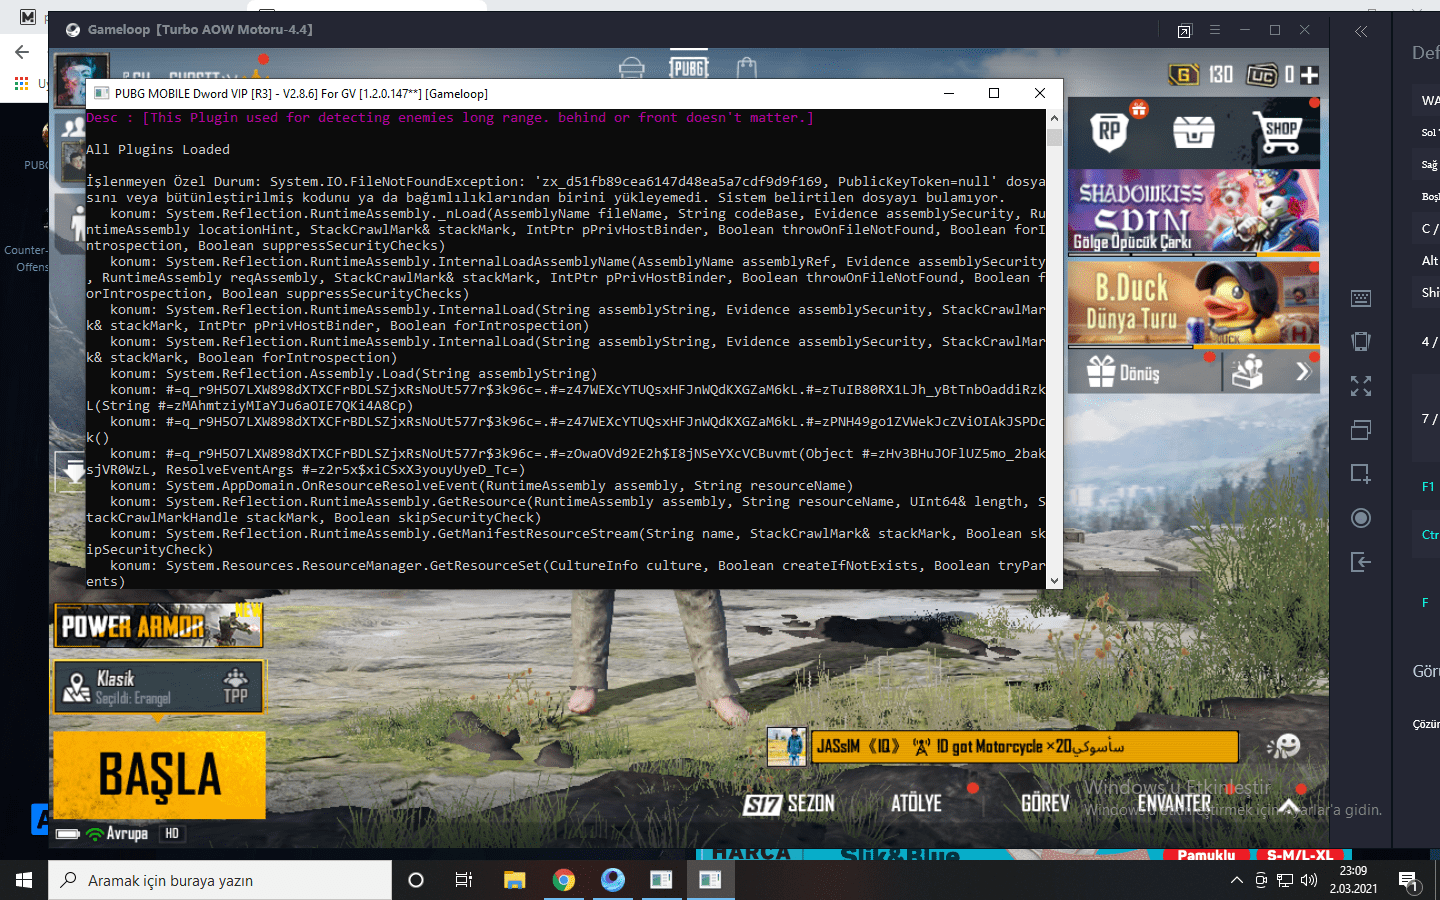Open the GÖREV menu
This screenshot has width=1440, height=900.
(1045, 803)
